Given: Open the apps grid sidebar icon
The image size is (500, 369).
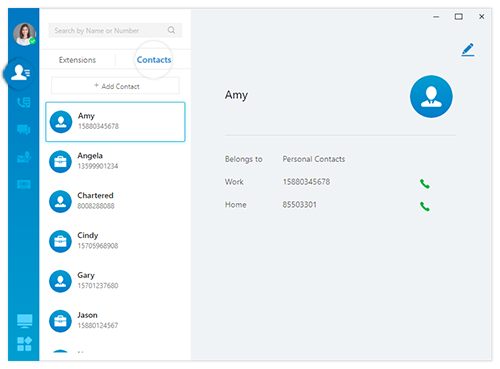Looking at the screenshot, I should (x=24, y=344).
